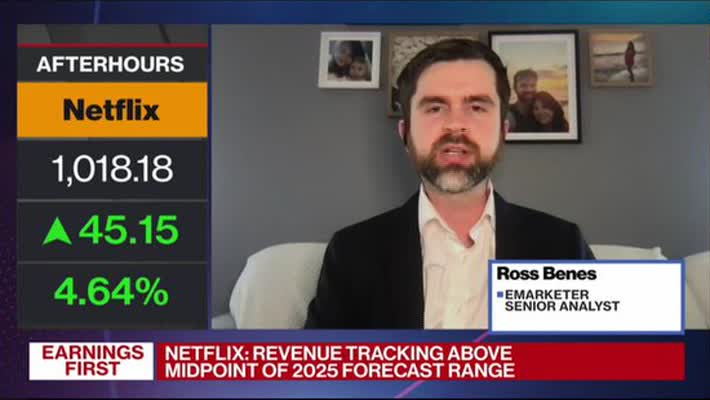Click the percentage gain 4.64%
Screen dimensions: 710x400
coord(111,292)
